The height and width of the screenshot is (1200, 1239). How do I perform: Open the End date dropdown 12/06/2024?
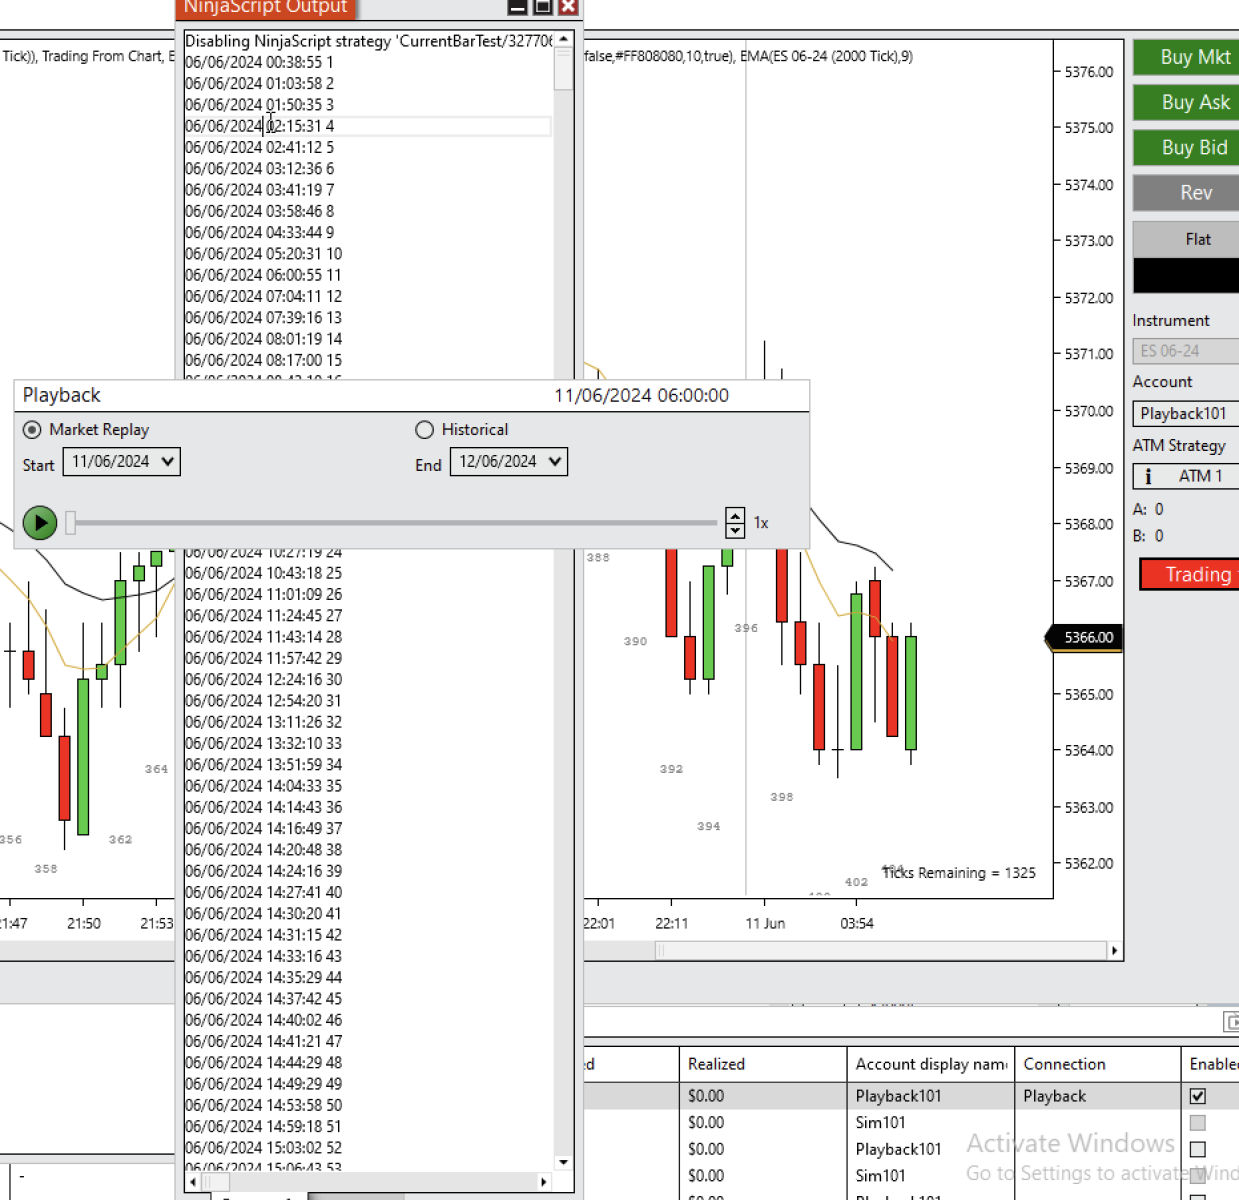point(509,462)
